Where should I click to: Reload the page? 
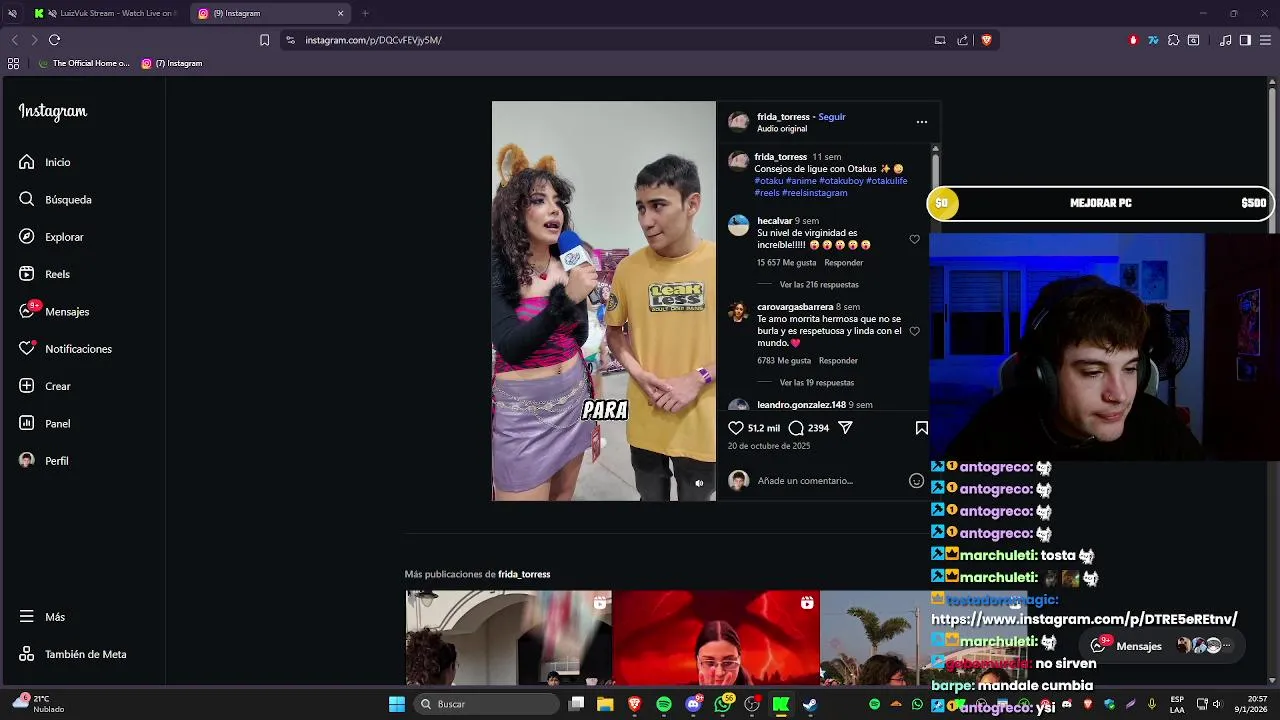pyautogui.click(x=54, y=40)
